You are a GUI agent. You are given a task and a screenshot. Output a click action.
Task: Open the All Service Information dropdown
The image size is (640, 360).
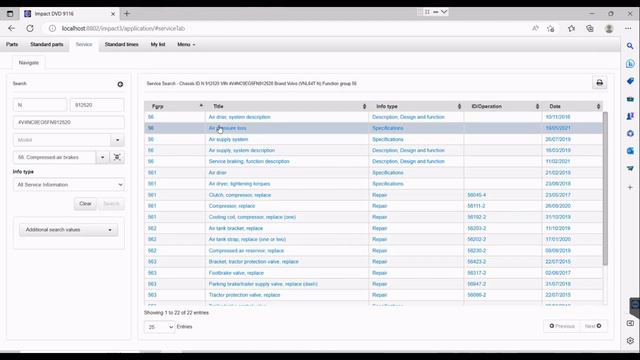69,184
